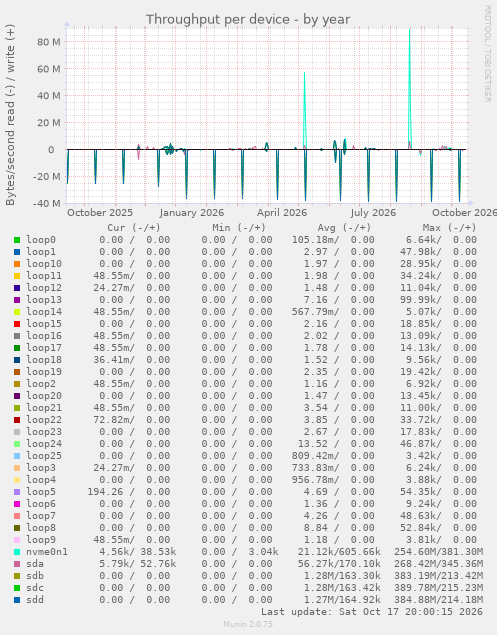The image size is (497, 635).
Task: Click the 'loop13' legend label
Action: [44, 300]
